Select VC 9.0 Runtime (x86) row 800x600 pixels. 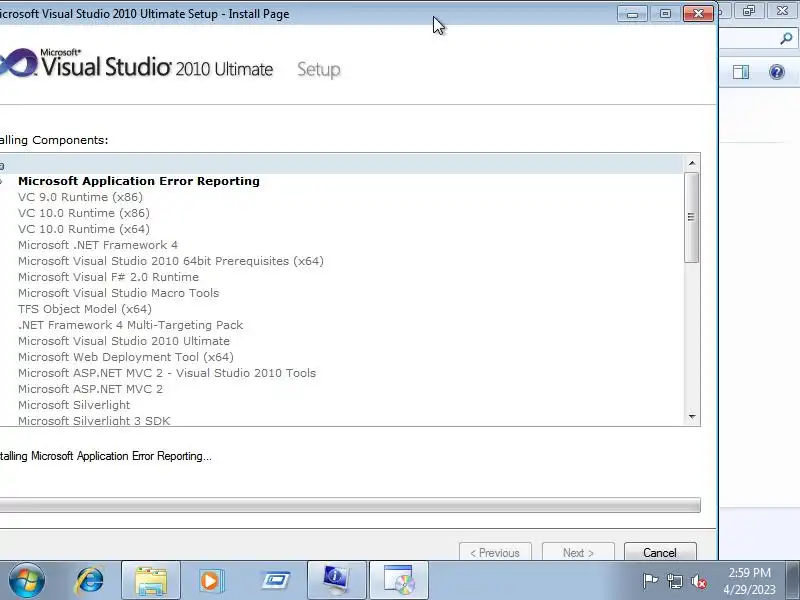81,197
